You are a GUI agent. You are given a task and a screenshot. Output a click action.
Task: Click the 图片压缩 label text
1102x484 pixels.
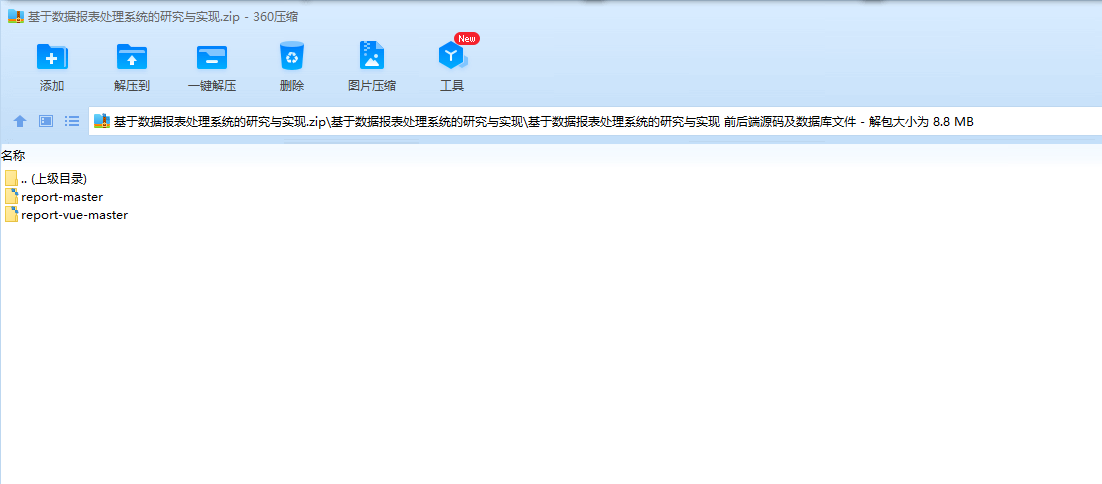point(372,86)
